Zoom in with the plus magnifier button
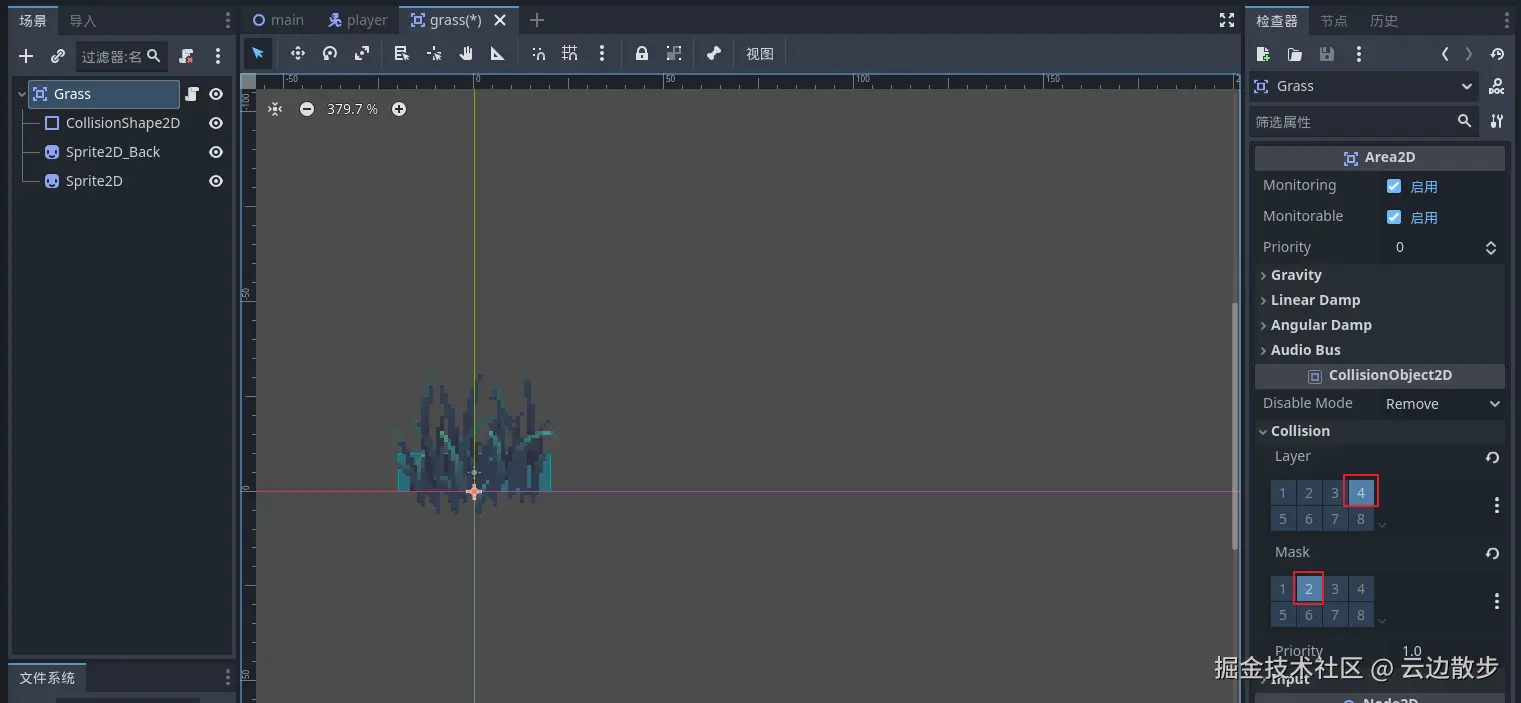Screen dimensions: 1521x703 (x=399, y=109)
